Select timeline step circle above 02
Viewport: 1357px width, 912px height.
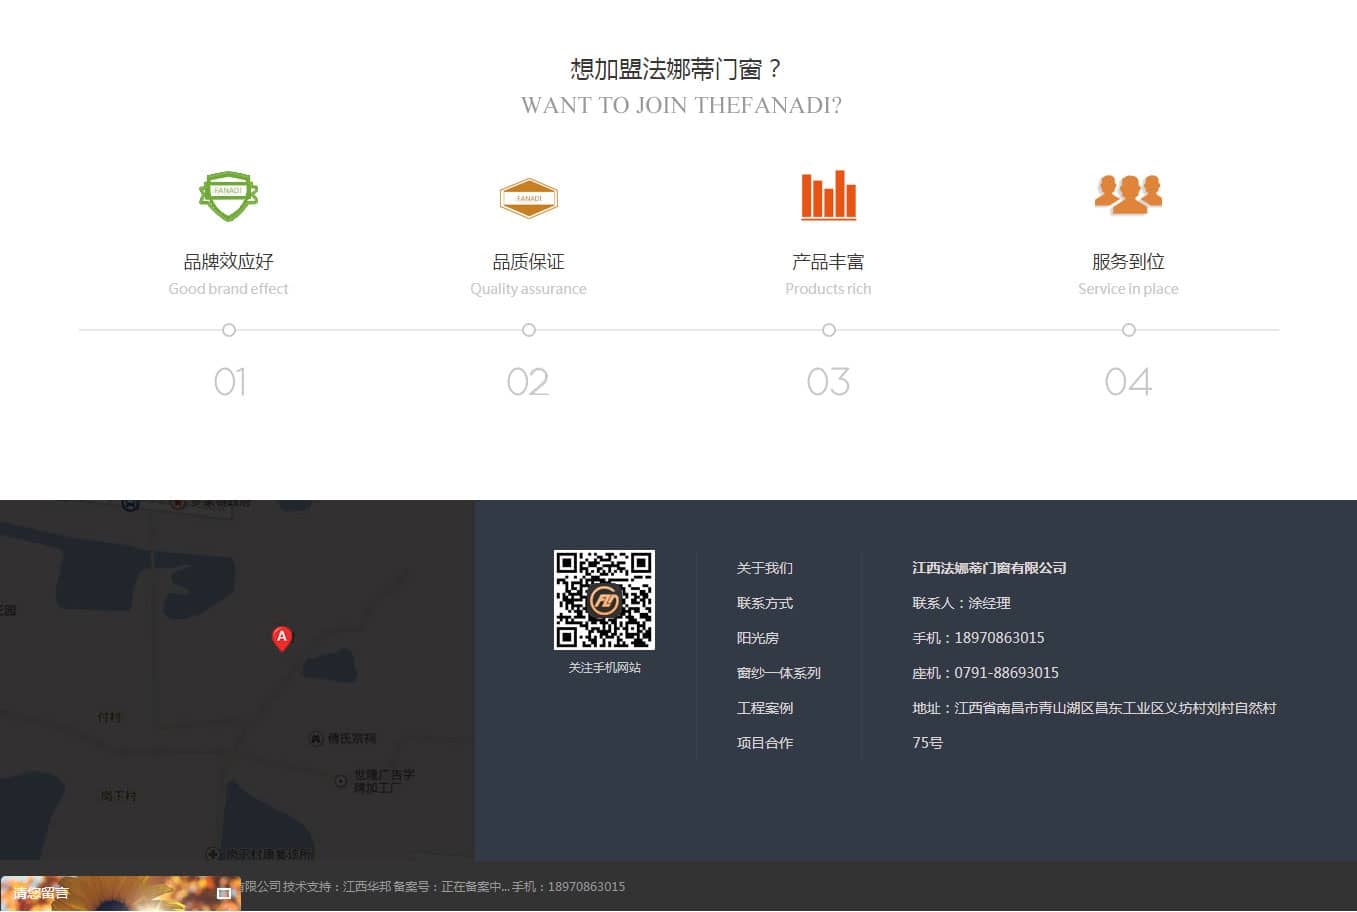click(529, 330)
